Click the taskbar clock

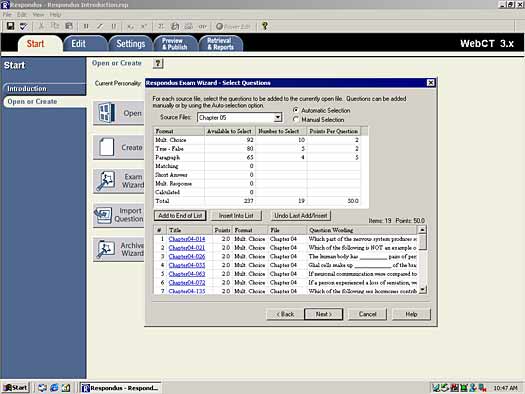[x=505, y=388]
